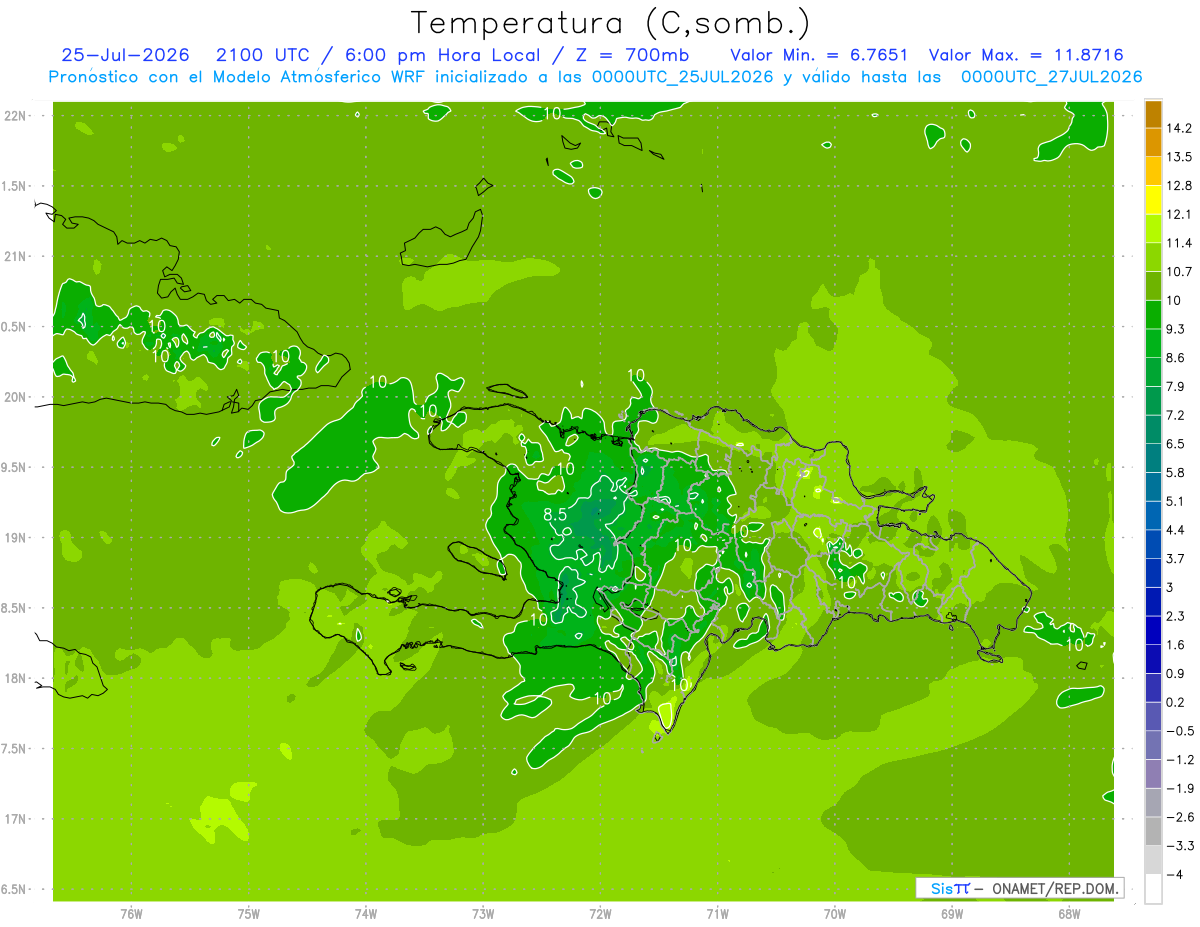
Task: Click the '-3.3' color scale value
Action: (1179, 845)
